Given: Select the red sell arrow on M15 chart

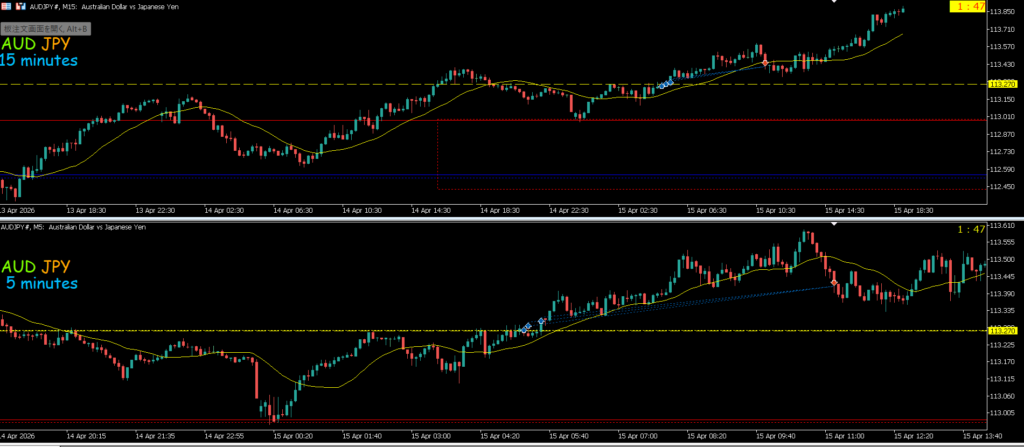Looking at the screenshot, I should coord(765,62).
